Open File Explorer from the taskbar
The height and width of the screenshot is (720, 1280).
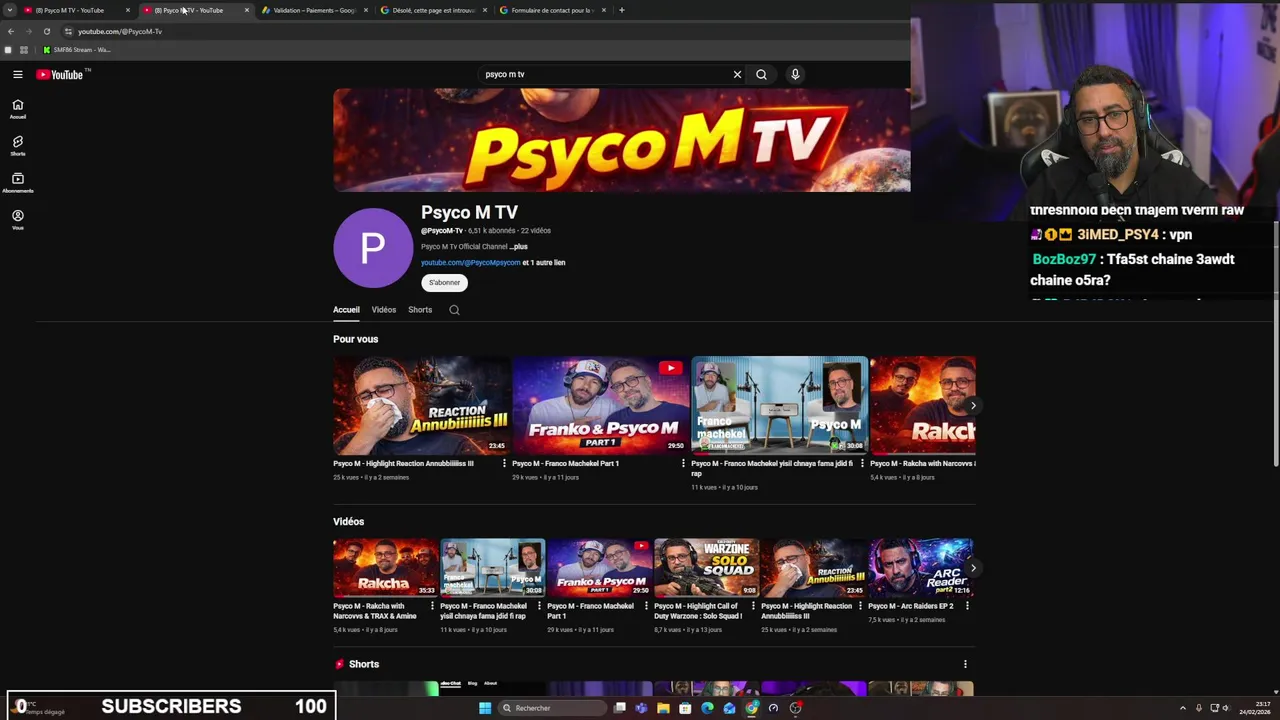coord(663,708)
